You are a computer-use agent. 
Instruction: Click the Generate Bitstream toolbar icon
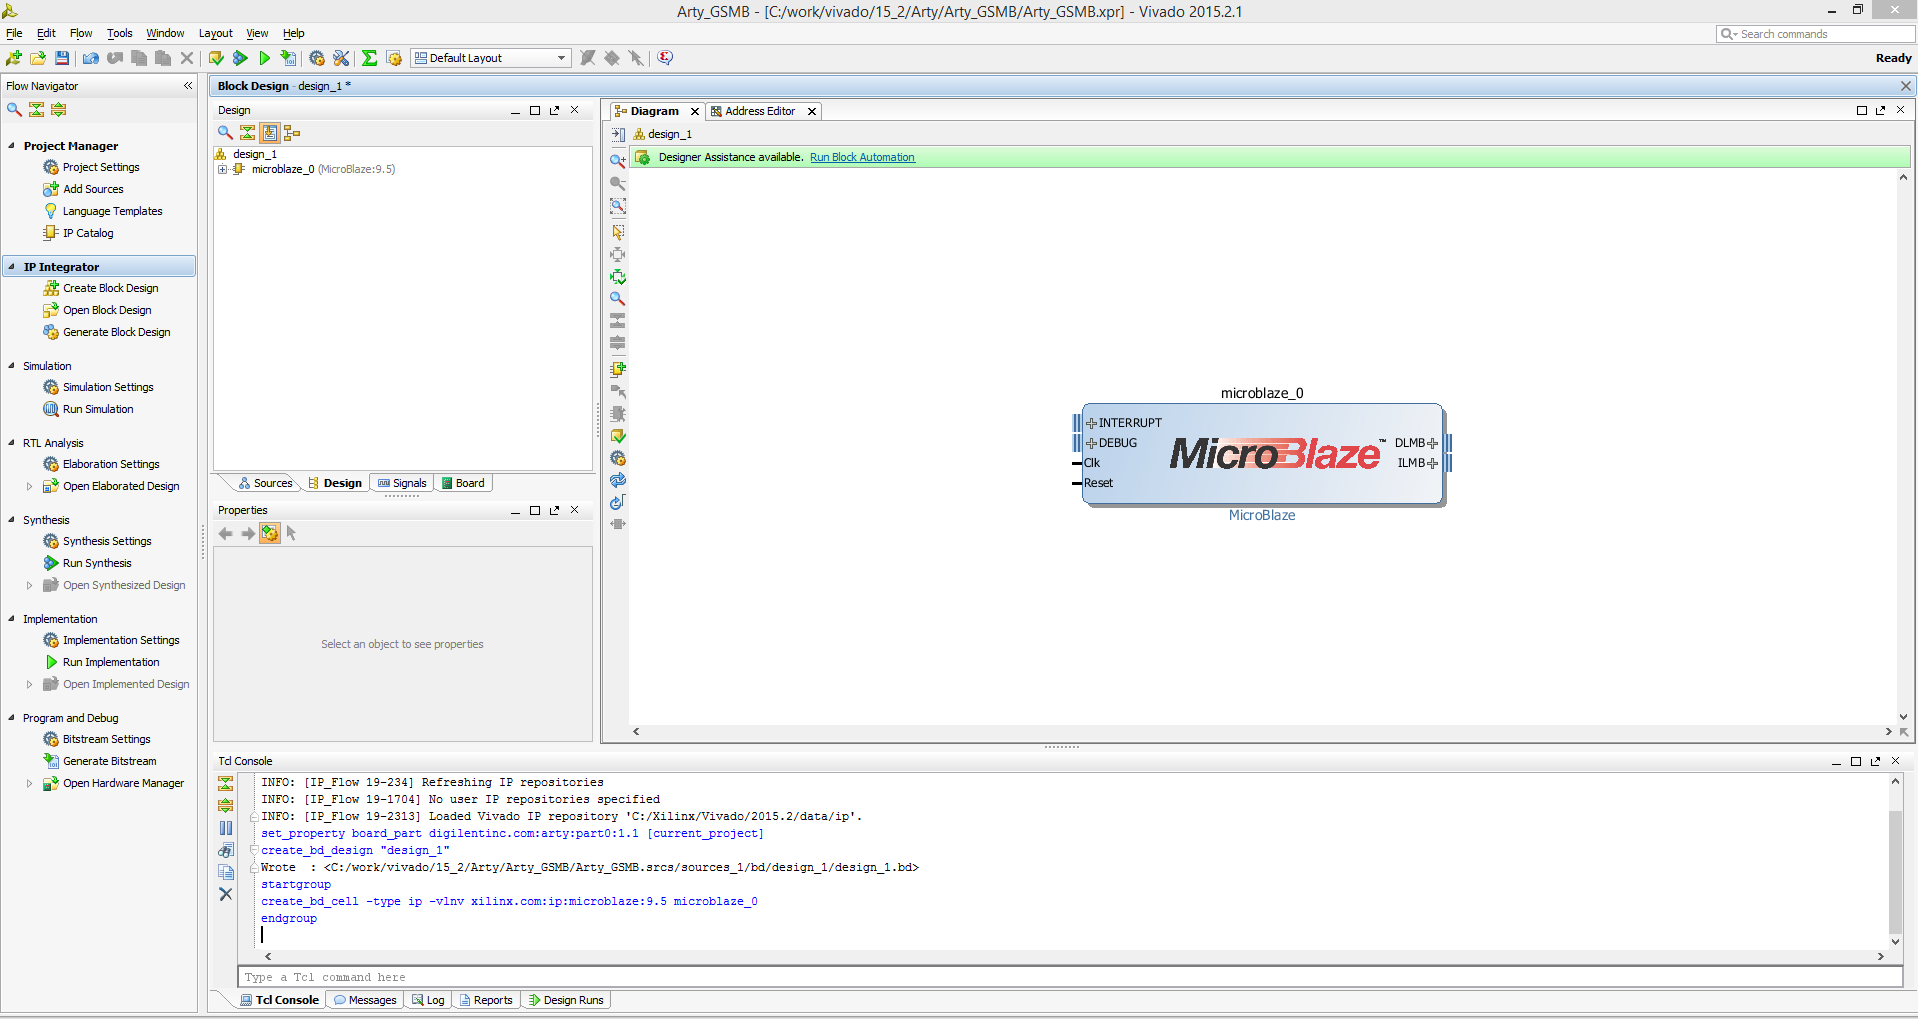289,58
